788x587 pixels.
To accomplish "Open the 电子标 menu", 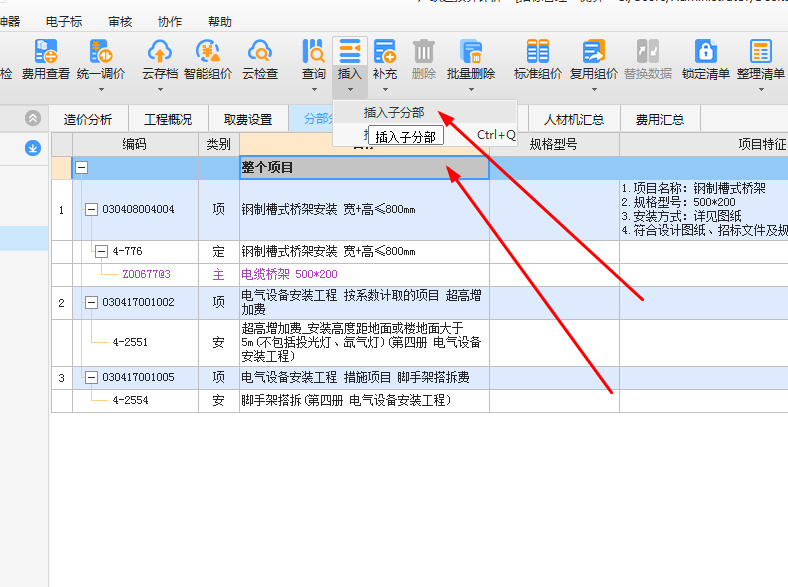I will point(64,22).
